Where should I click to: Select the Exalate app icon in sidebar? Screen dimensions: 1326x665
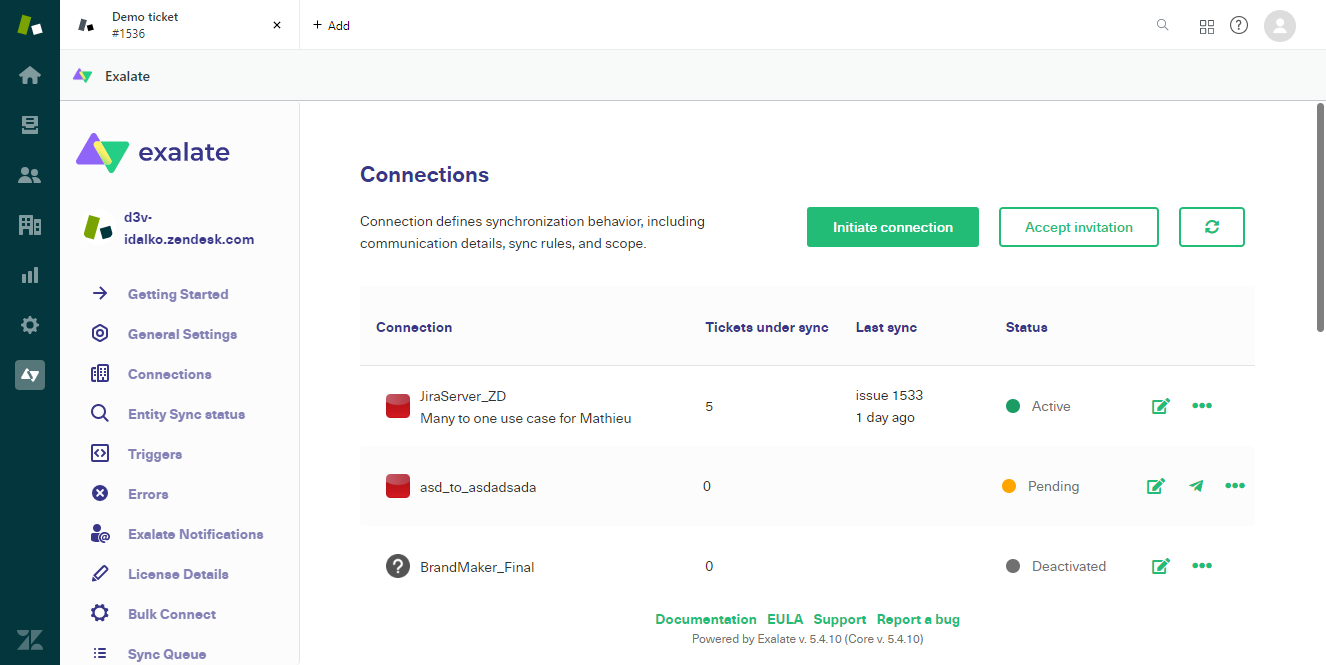click(x=30, y=375)
